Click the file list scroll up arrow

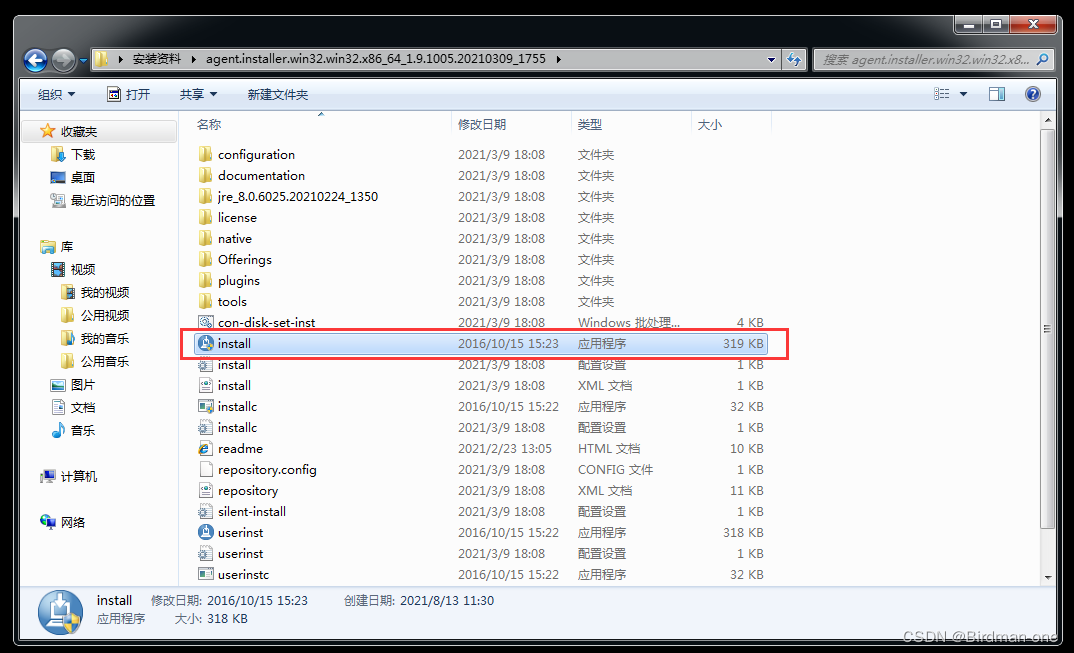[1047, 120]
